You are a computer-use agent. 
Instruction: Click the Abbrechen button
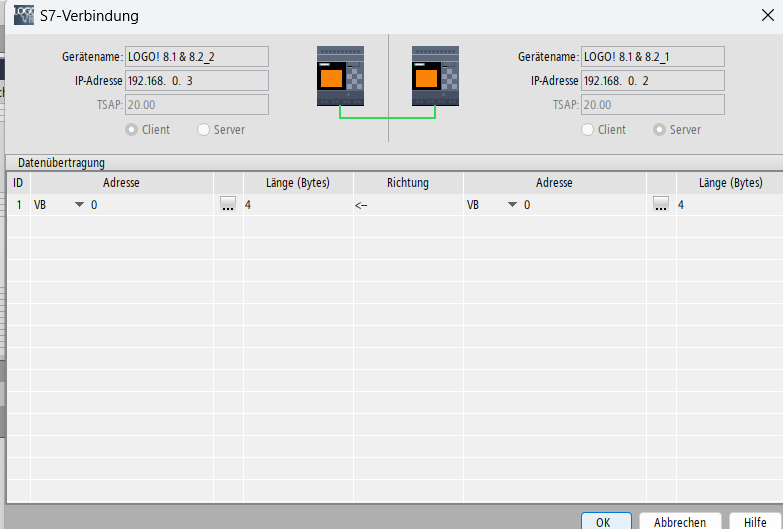point(680,521)
